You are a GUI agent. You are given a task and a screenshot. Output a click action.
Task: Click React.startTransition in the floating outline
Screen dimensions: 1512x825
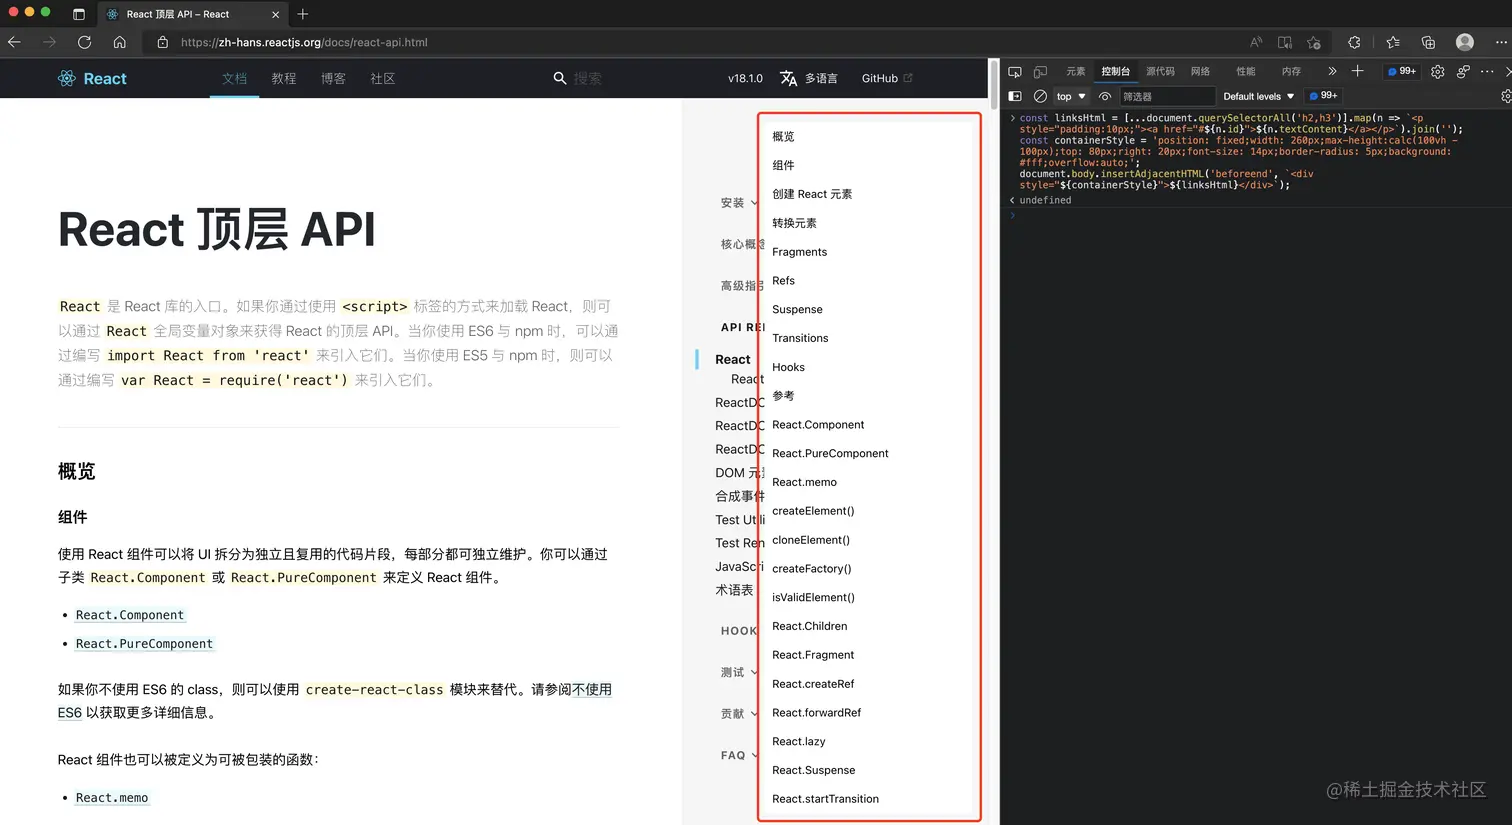pos(825,799)
